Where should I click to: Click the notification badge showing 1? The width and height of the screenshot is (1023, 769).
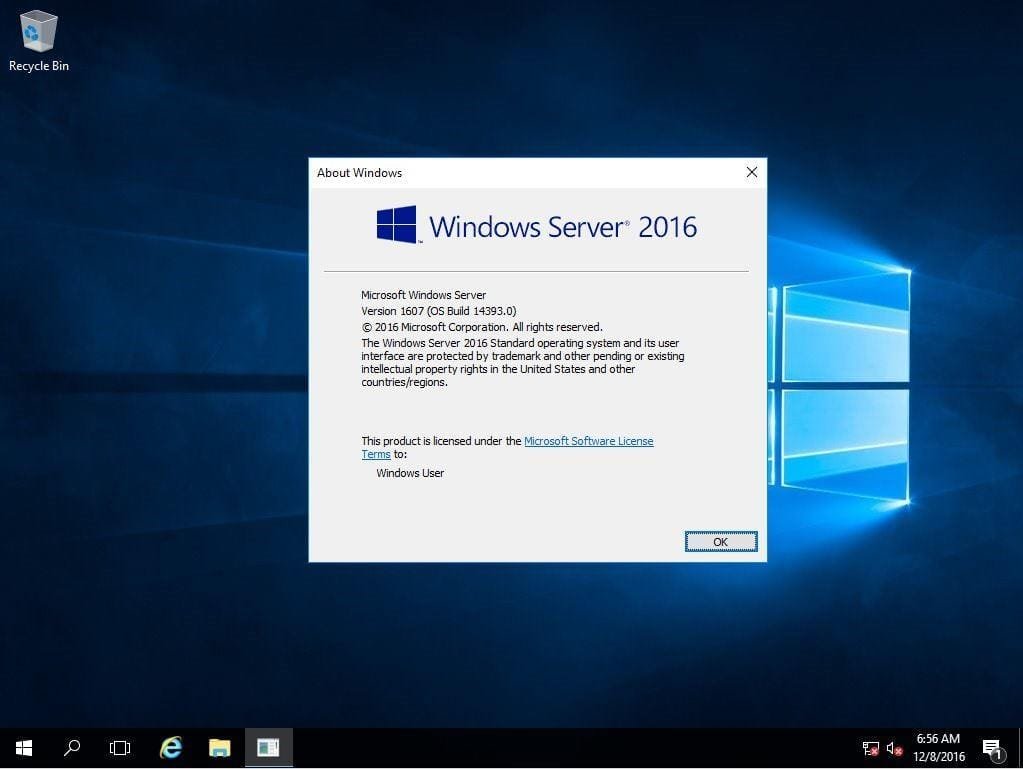(x=997, y=757)
